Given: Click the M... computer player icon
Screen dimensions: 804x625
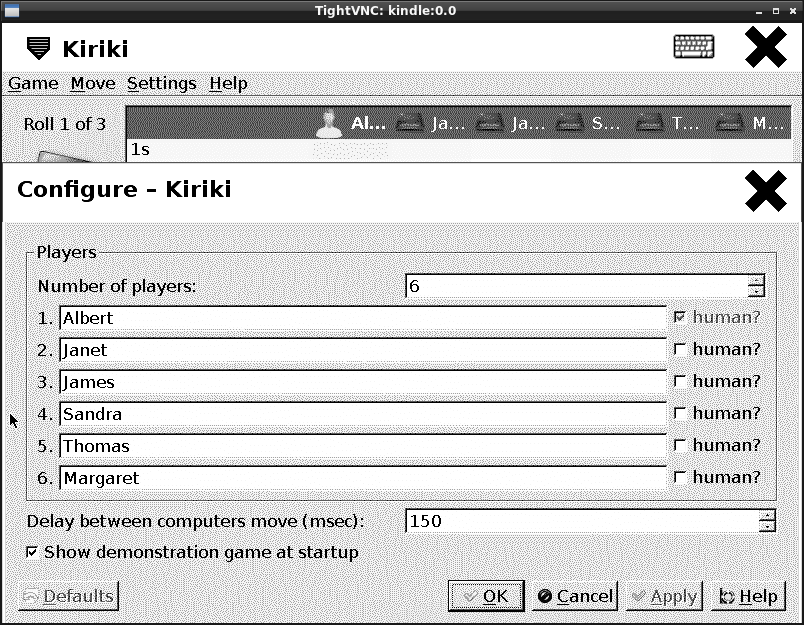Looking at the screenshot, I should [x=729, y=123].
